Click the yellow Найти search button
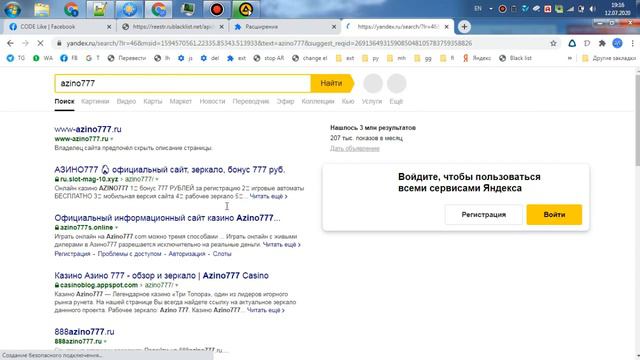Viewport: 640px width, 360px height. [x=332, y=83]
